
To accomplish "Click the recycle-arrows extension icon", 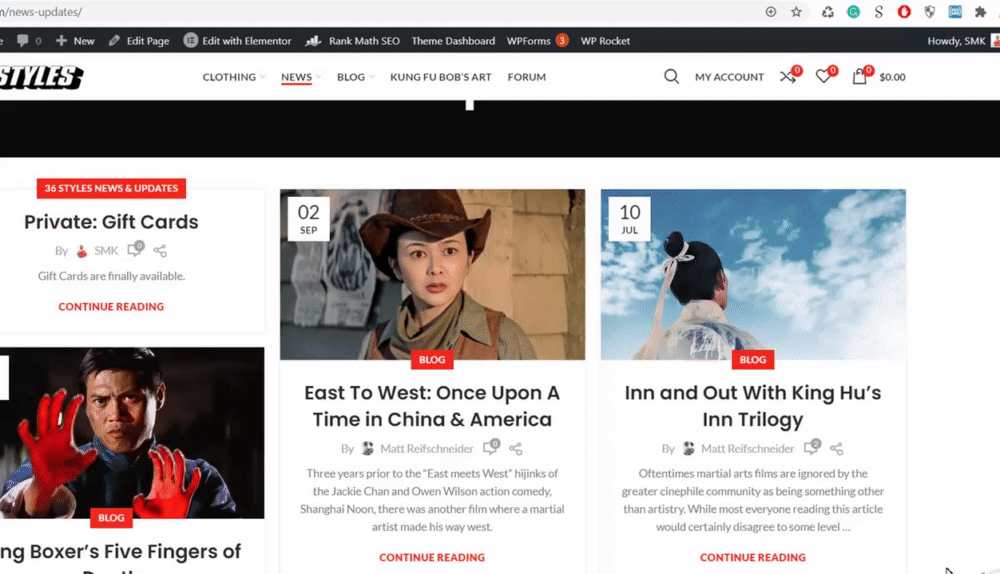I will (x=827, y=11).
